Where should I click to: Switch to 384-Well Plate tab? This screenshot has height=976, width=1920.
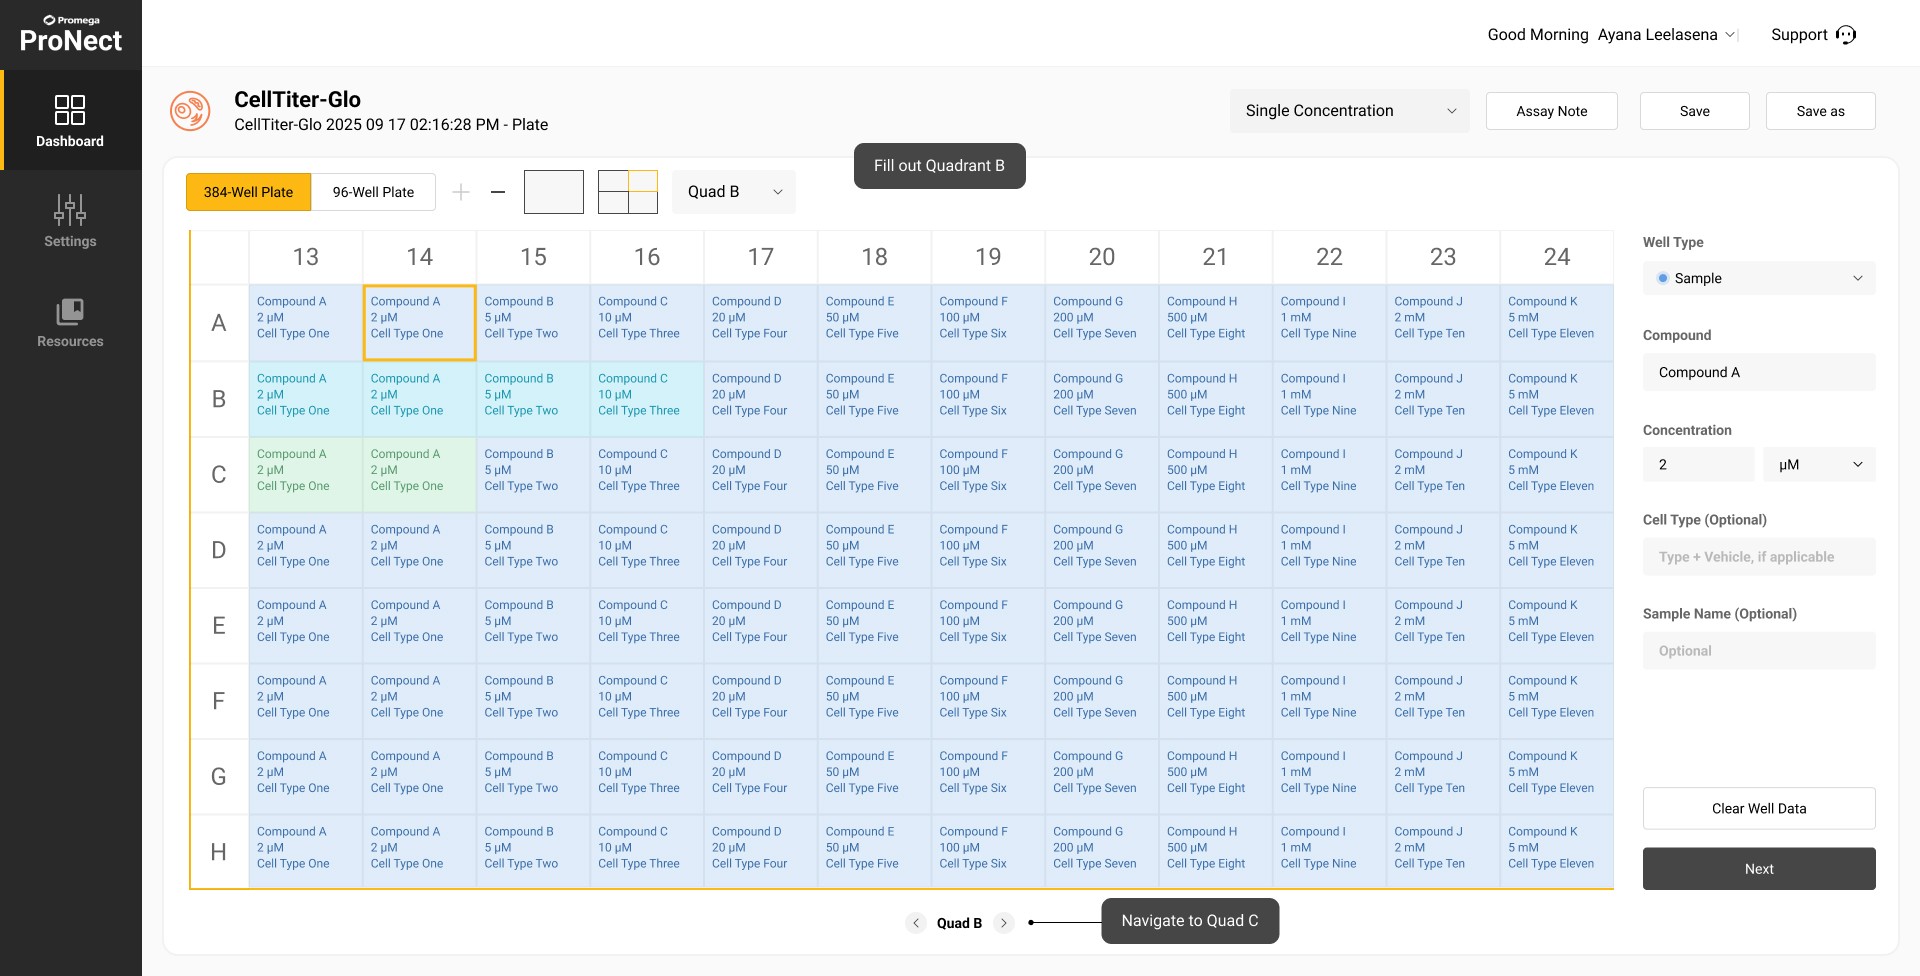(x=249, y=192)
